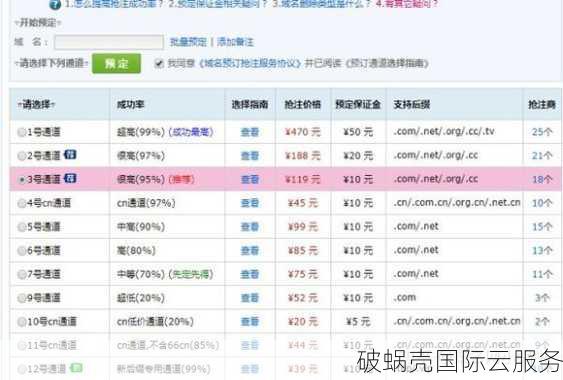The width and height of the screenshot is (563, 380).
Task: Open the 21个 registrar count link
Action: coord(542,156)
